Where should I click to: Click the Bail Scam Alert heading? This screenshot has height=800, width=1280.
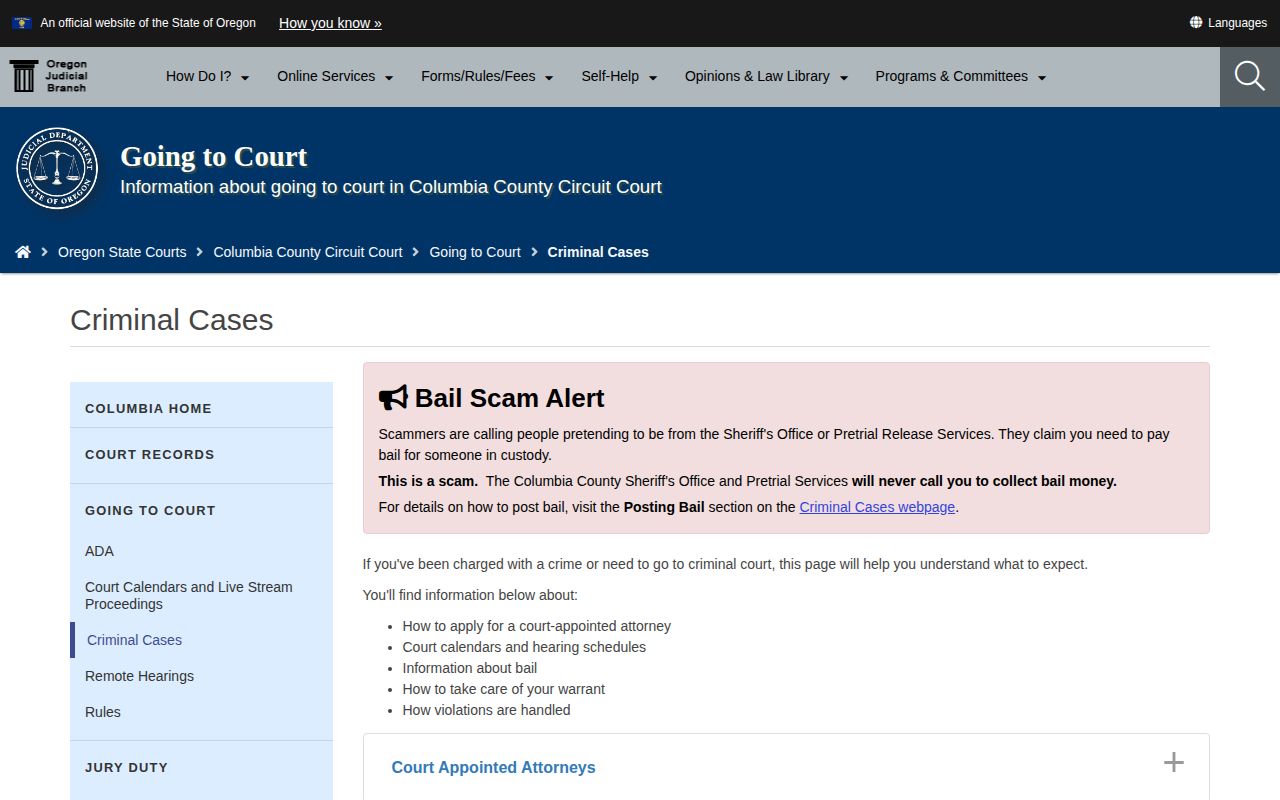point(509,398)
